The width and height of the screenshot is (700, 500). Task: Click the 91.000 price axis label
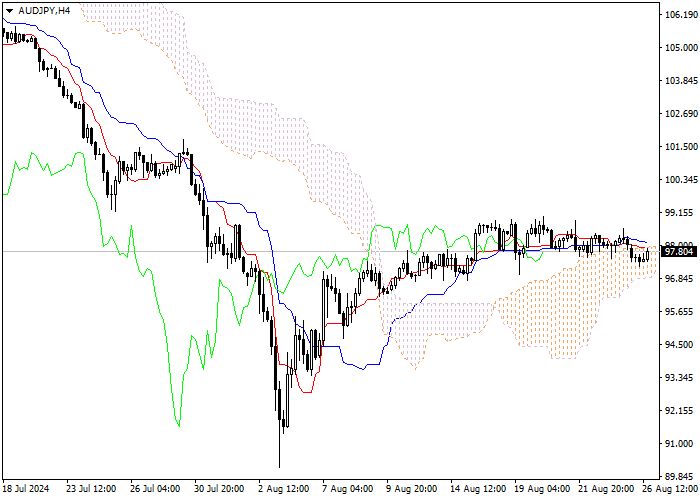681,444
